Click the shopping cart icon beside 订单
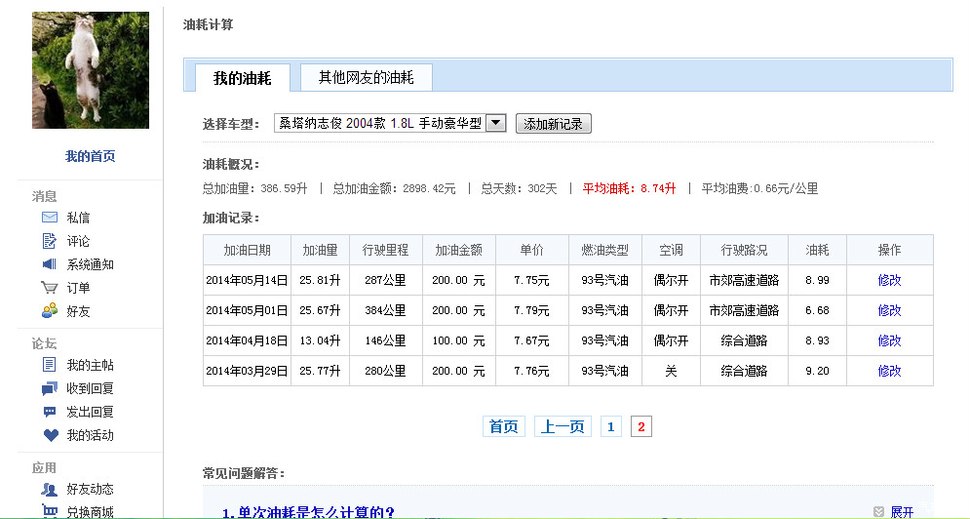 click(x=49, y=288)
